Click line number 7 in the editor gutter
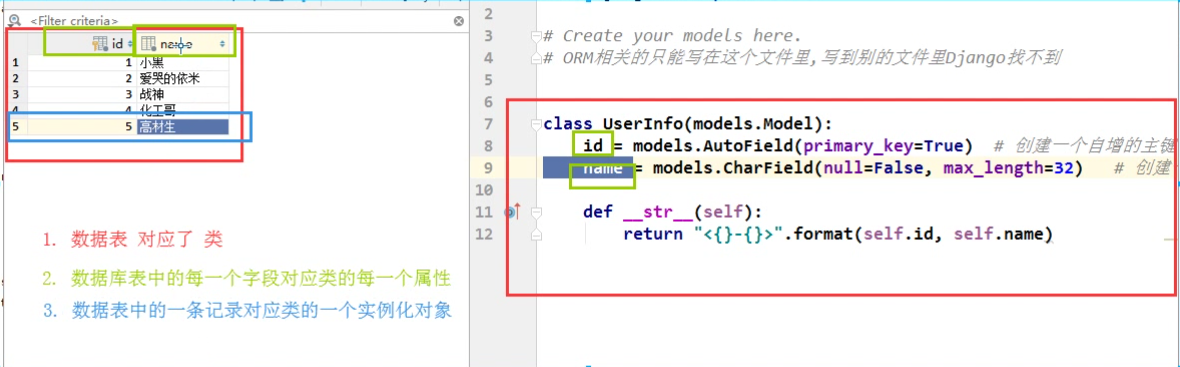 (487, 124)
